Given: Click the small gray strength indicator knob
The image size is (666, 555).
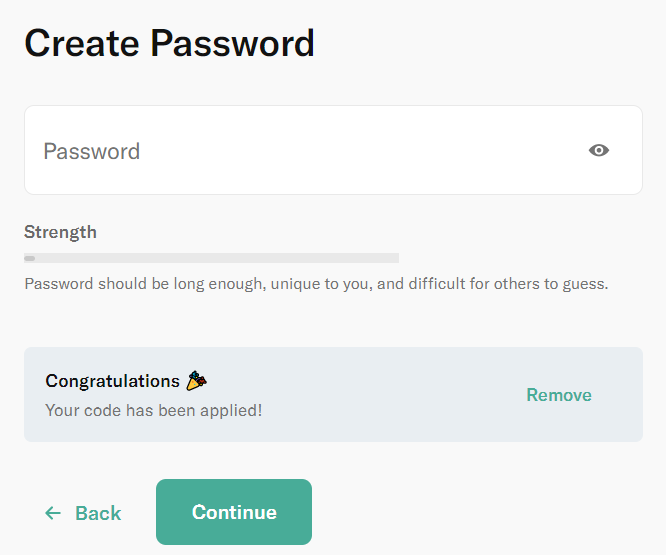Looking at the screenshot, I should coord(30,258).
